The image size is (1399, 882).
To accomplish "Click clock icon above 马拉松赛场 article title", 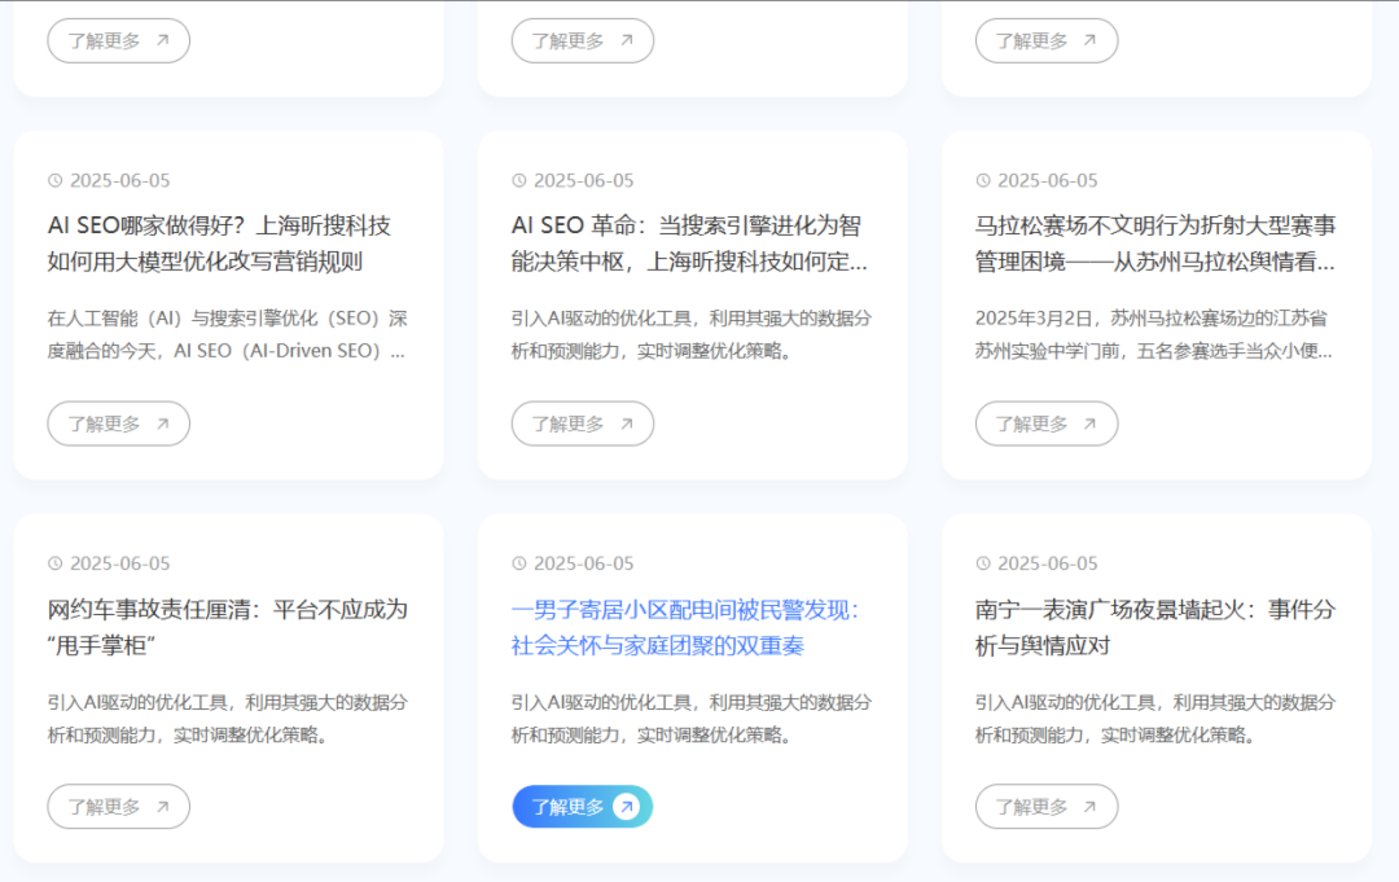I will pos(983,181).
